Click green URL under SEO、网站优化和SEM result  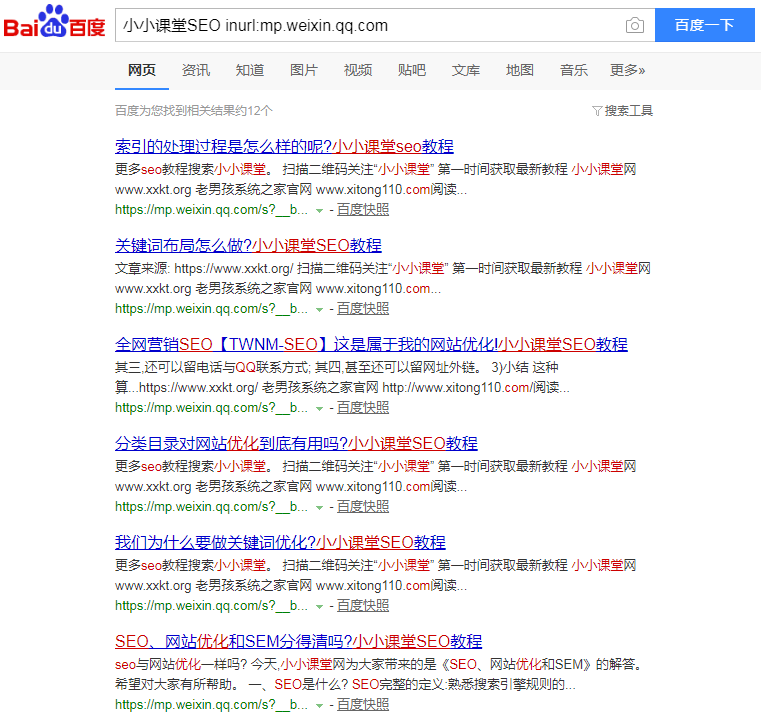[x=211, y=705]
